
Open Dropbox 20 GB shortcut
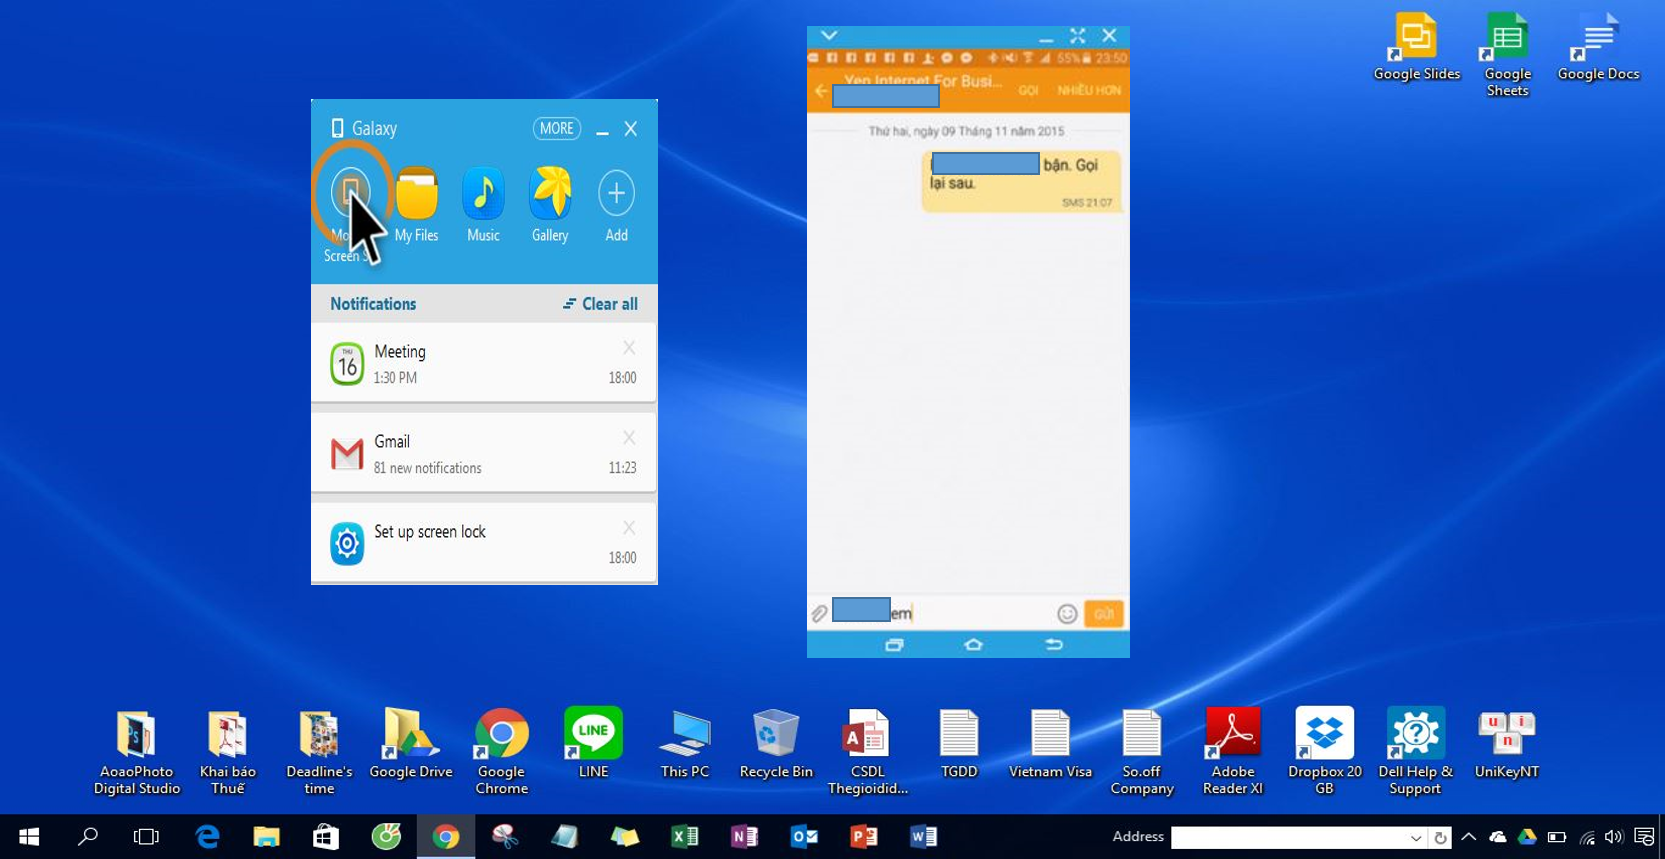[x=1324, y=752]
